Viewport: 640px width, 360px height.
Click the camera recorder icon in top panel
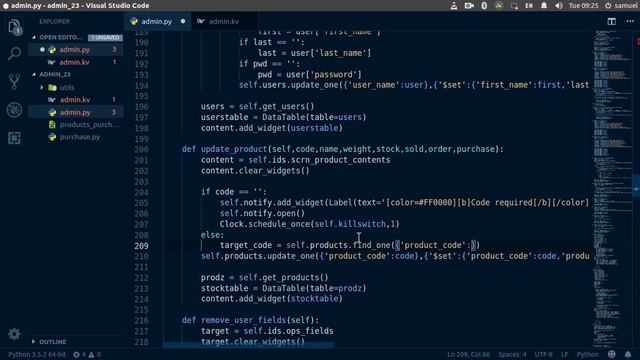pyautogui.click(x=469, y=6)
